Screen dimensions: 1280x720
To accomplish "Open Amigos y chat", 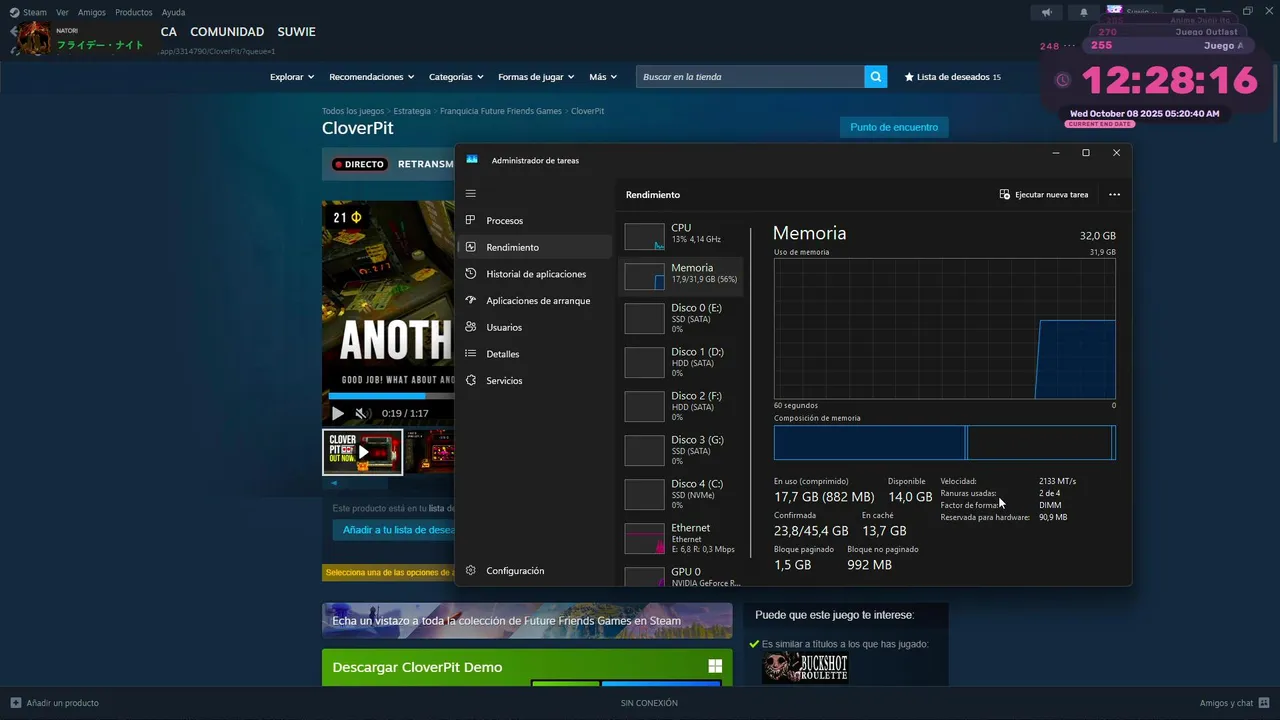I will (1233, 703).
